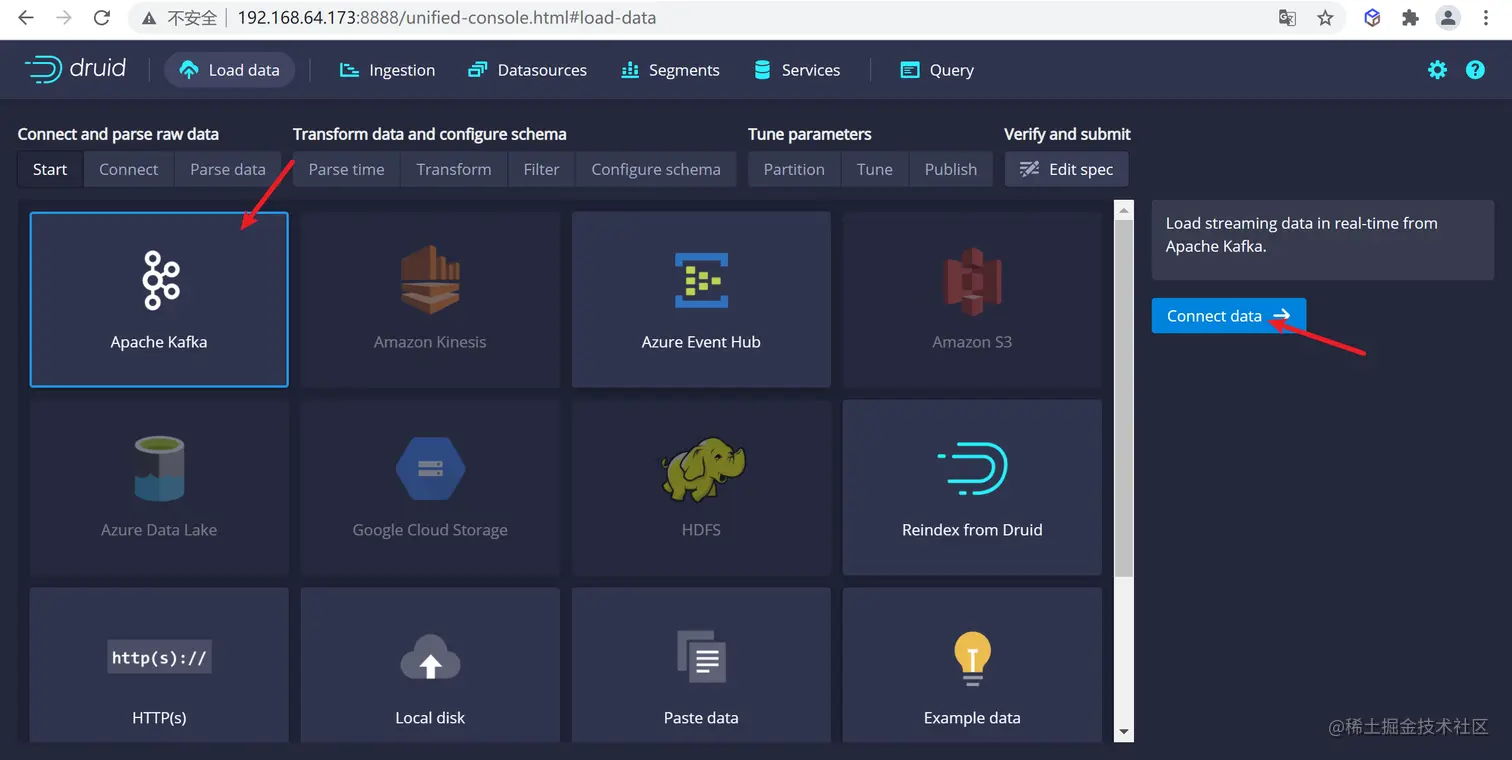Choose the Azure Data Lake source card
1512x760 pixels.
click(159, 487)
